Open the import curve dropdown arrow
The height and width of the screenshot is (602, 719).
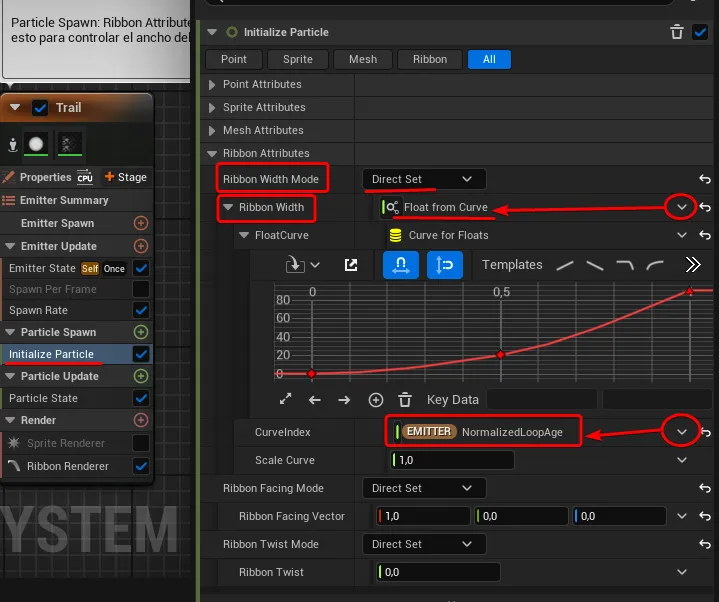click(315, 265)
